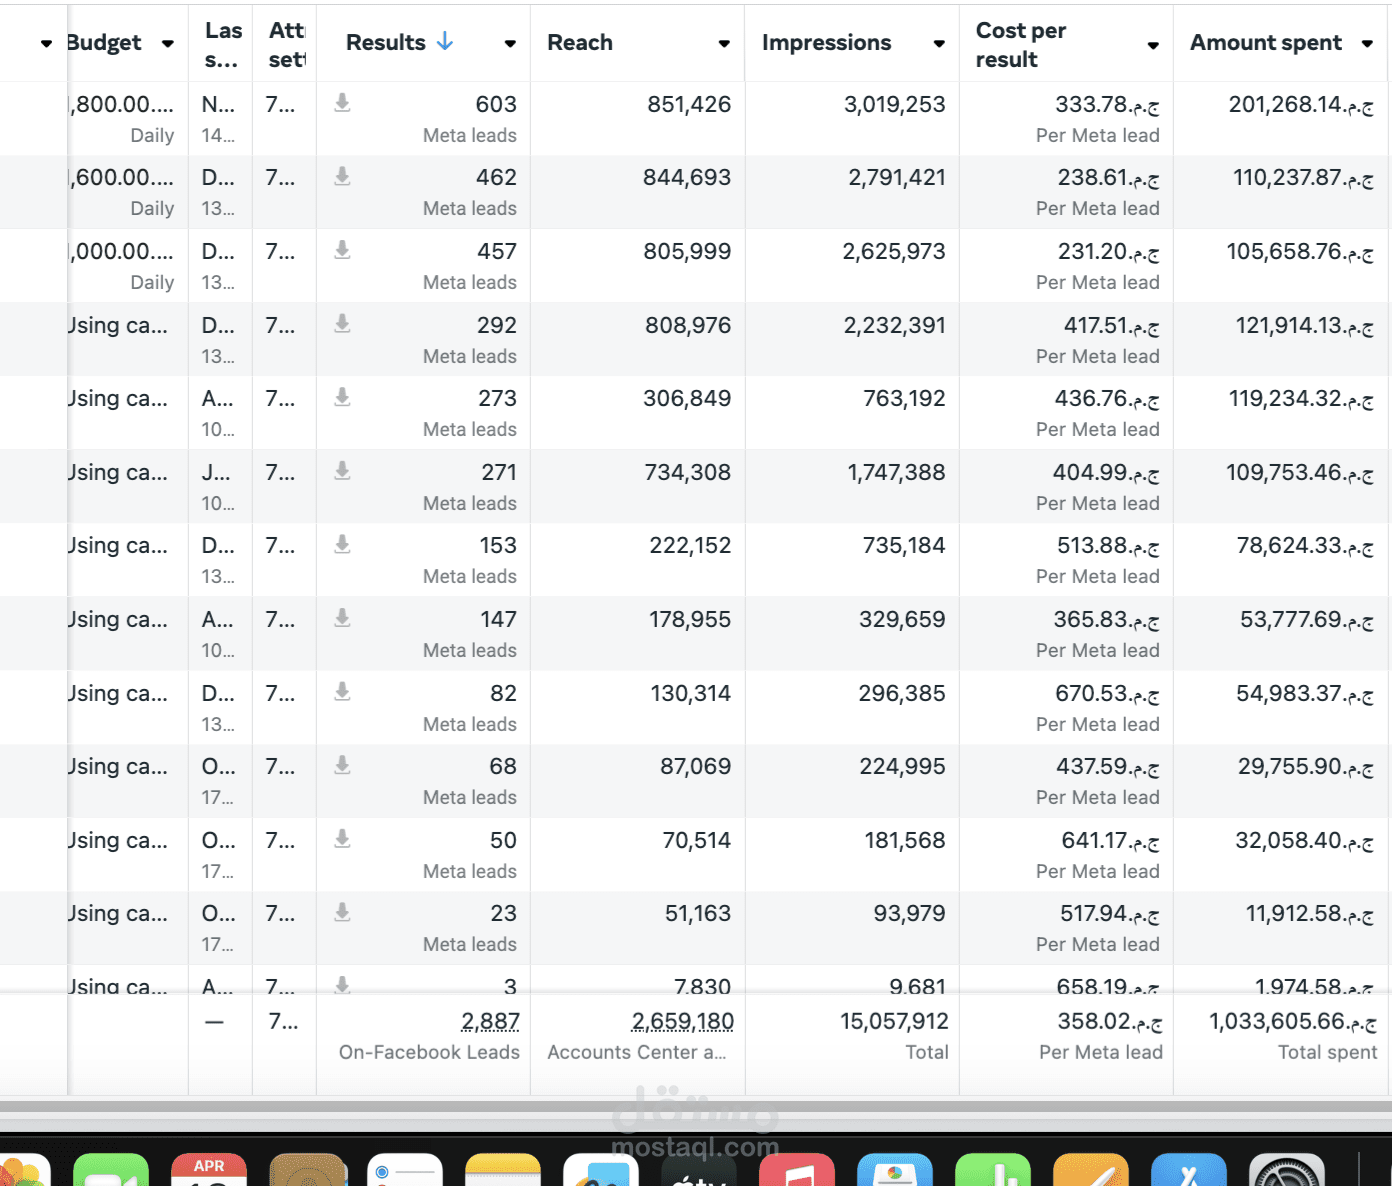Select the reach value 808,976
The width and height of the screenshot is (1392, 1186).
coord(688,325)
